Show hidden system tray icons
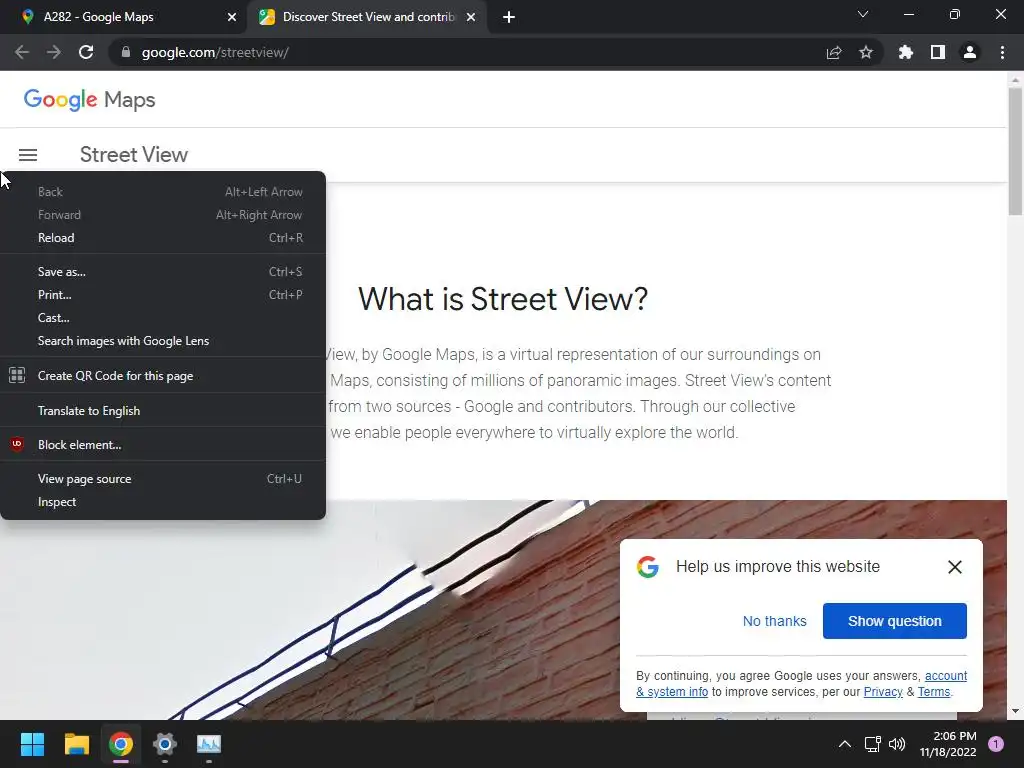 coord(844,744)
